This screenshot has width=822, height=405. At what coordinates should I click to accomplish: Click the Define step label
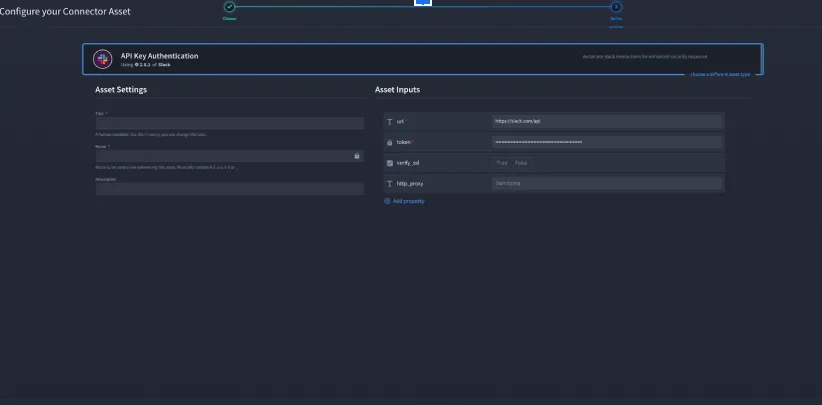click(616, 18)
